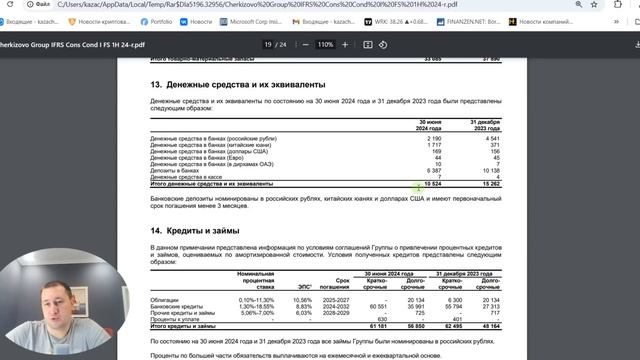Click the file info icon before Файл
Viewport: 640px width, 360px height.
pyautogui.click(x=30, y=4)
